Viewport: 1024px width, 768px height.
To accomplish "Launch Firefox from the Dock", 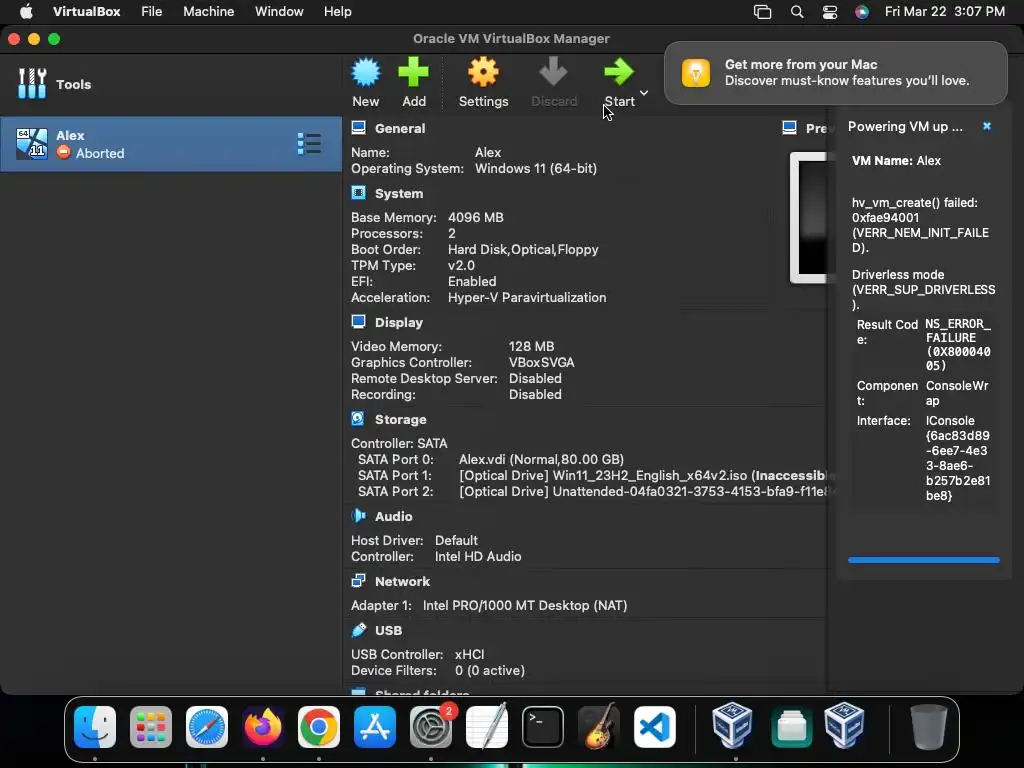I will [x=263, y=726].
